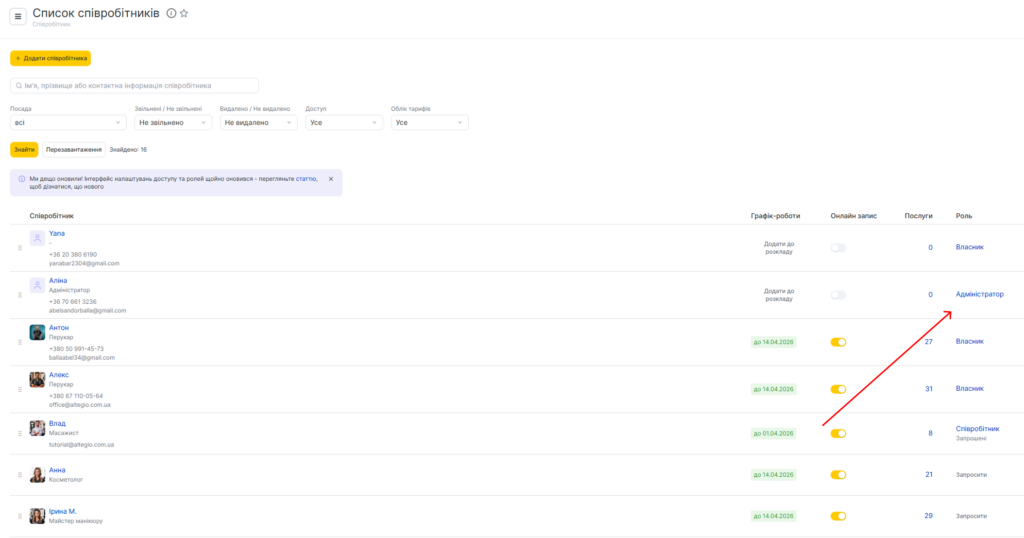The width and height of the screenshot is (1024, 538).
Task: Open the Облік тарифів dropdown
Action: 430,122
